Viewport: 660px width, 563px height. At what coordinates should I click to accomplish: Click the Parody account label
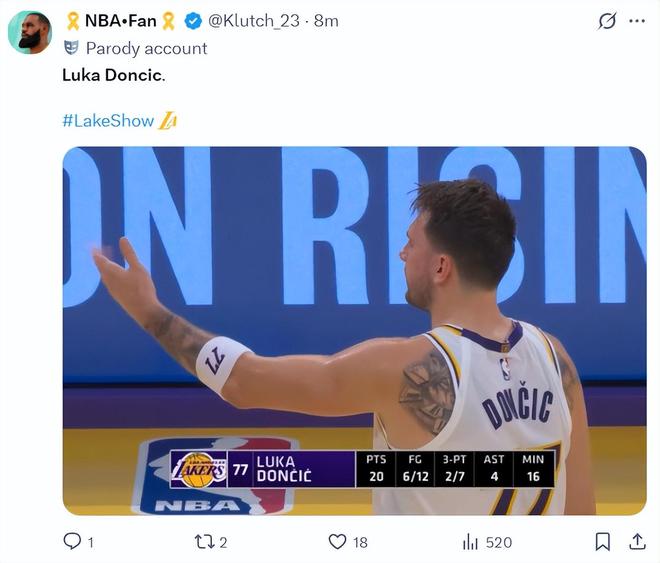146,48
